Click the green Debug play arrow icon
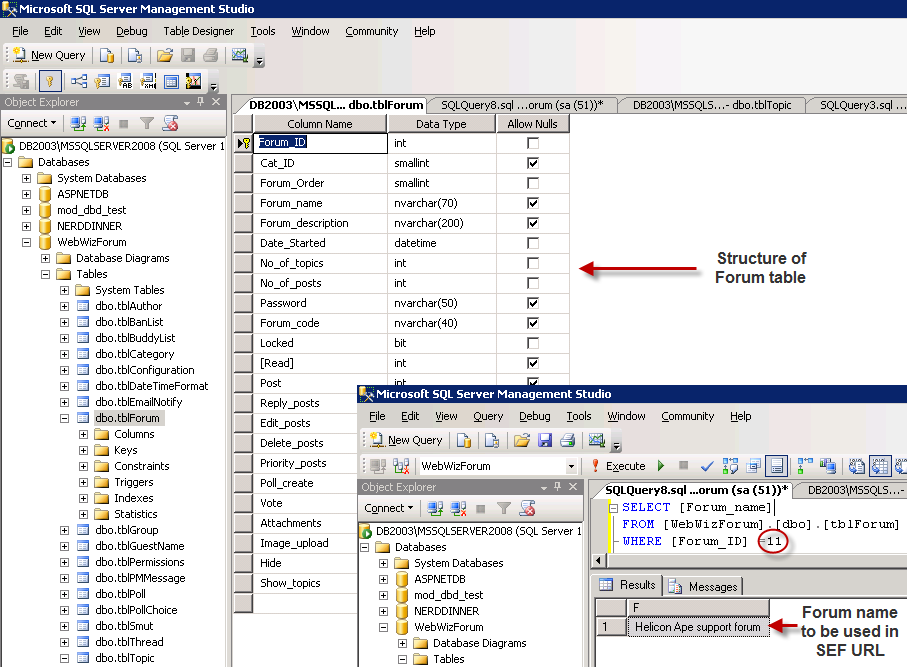Screen dimensions: 907x667 tap(661, 466)
